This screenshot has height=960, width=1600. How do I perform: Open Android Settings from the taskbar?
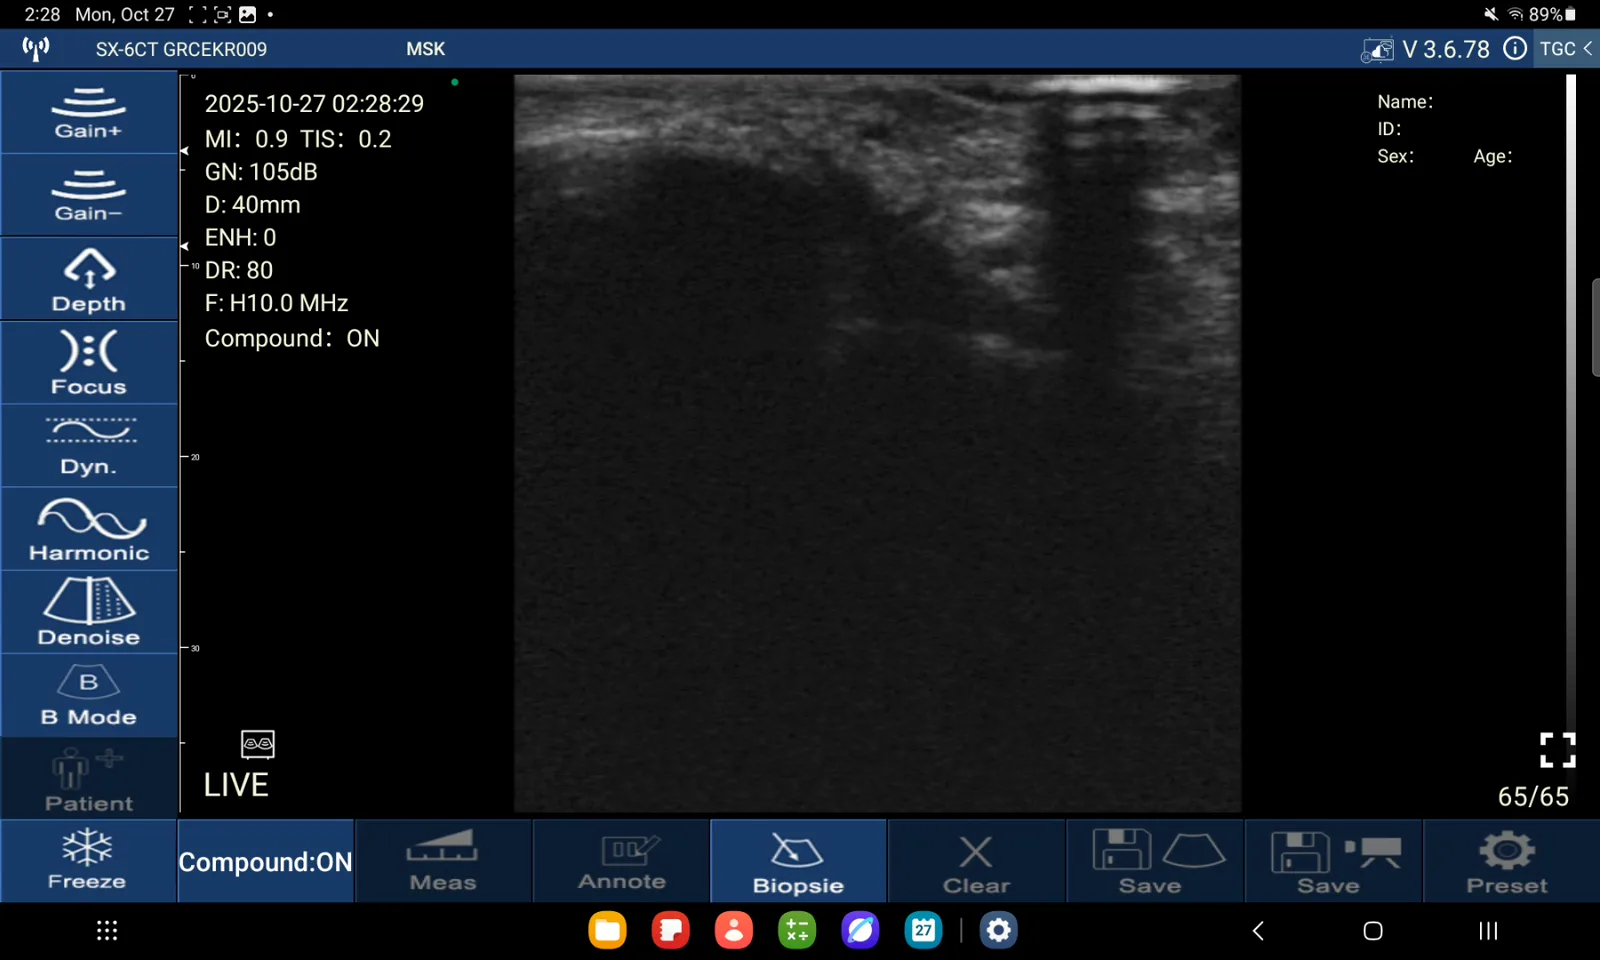click(998, 931)
